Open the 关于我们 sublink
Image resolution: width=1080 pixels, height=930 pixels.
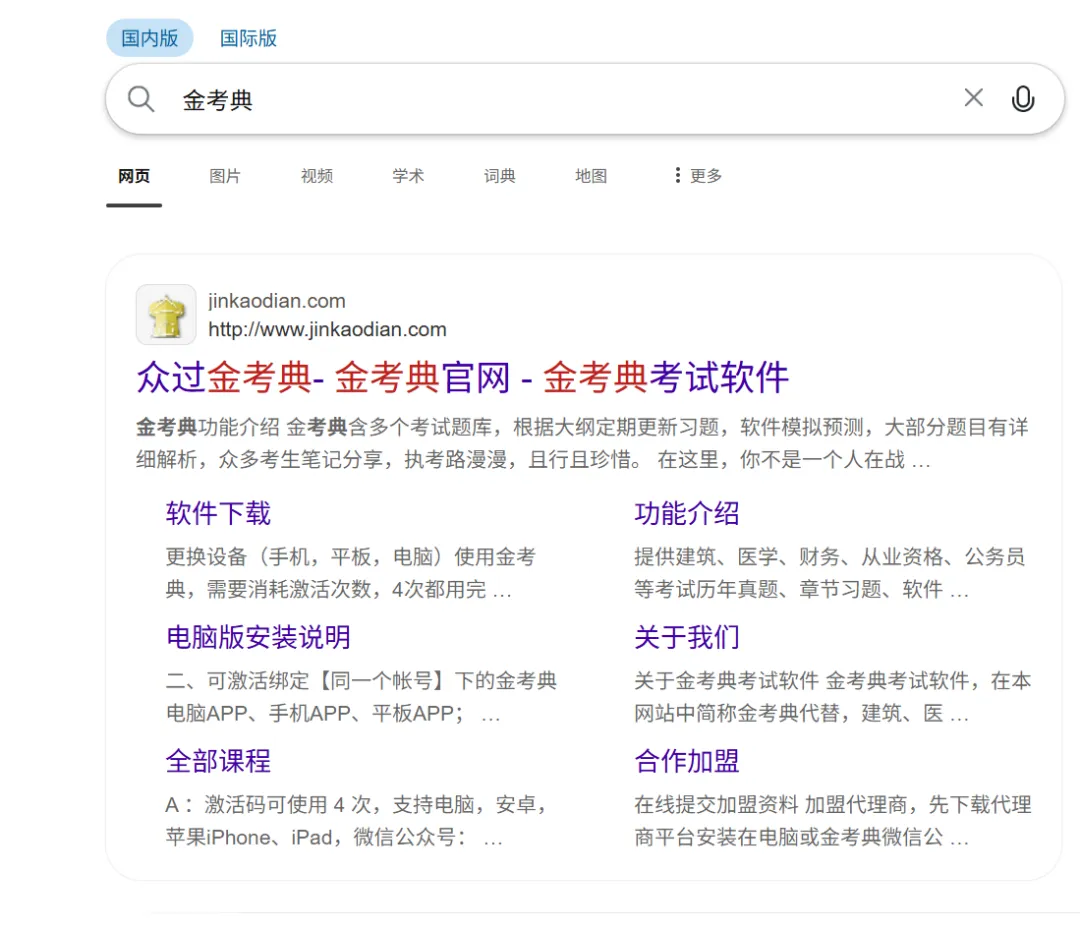coord(687,637)
